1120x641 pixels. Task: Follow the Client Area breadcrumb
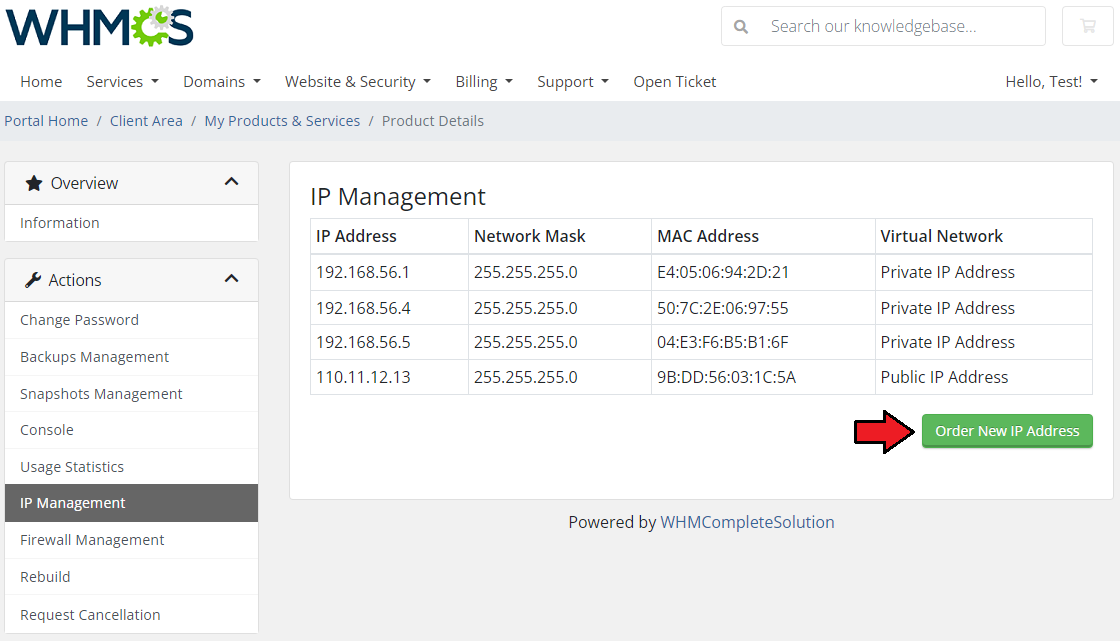[x=146, y=121]
